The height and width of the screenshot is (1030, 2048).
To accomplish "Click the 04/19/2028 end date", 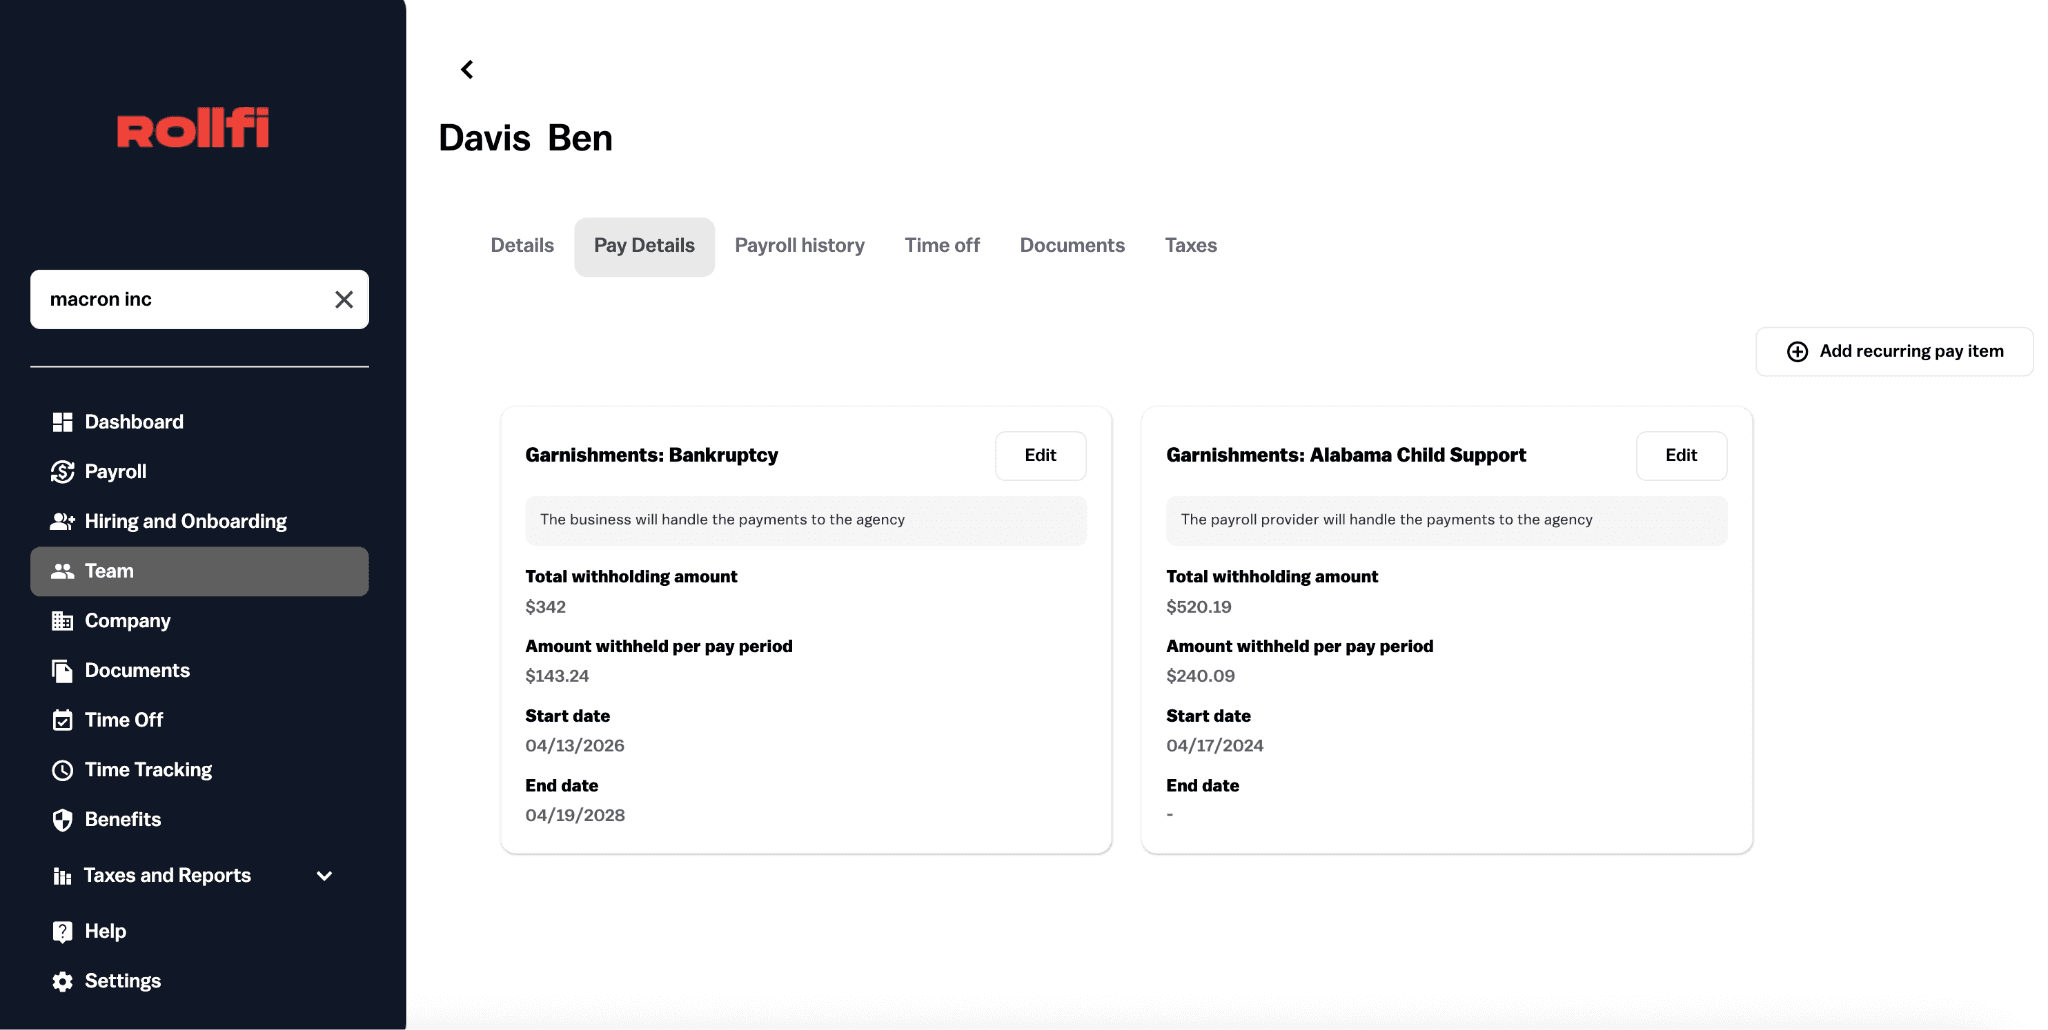I will point(575,815).
